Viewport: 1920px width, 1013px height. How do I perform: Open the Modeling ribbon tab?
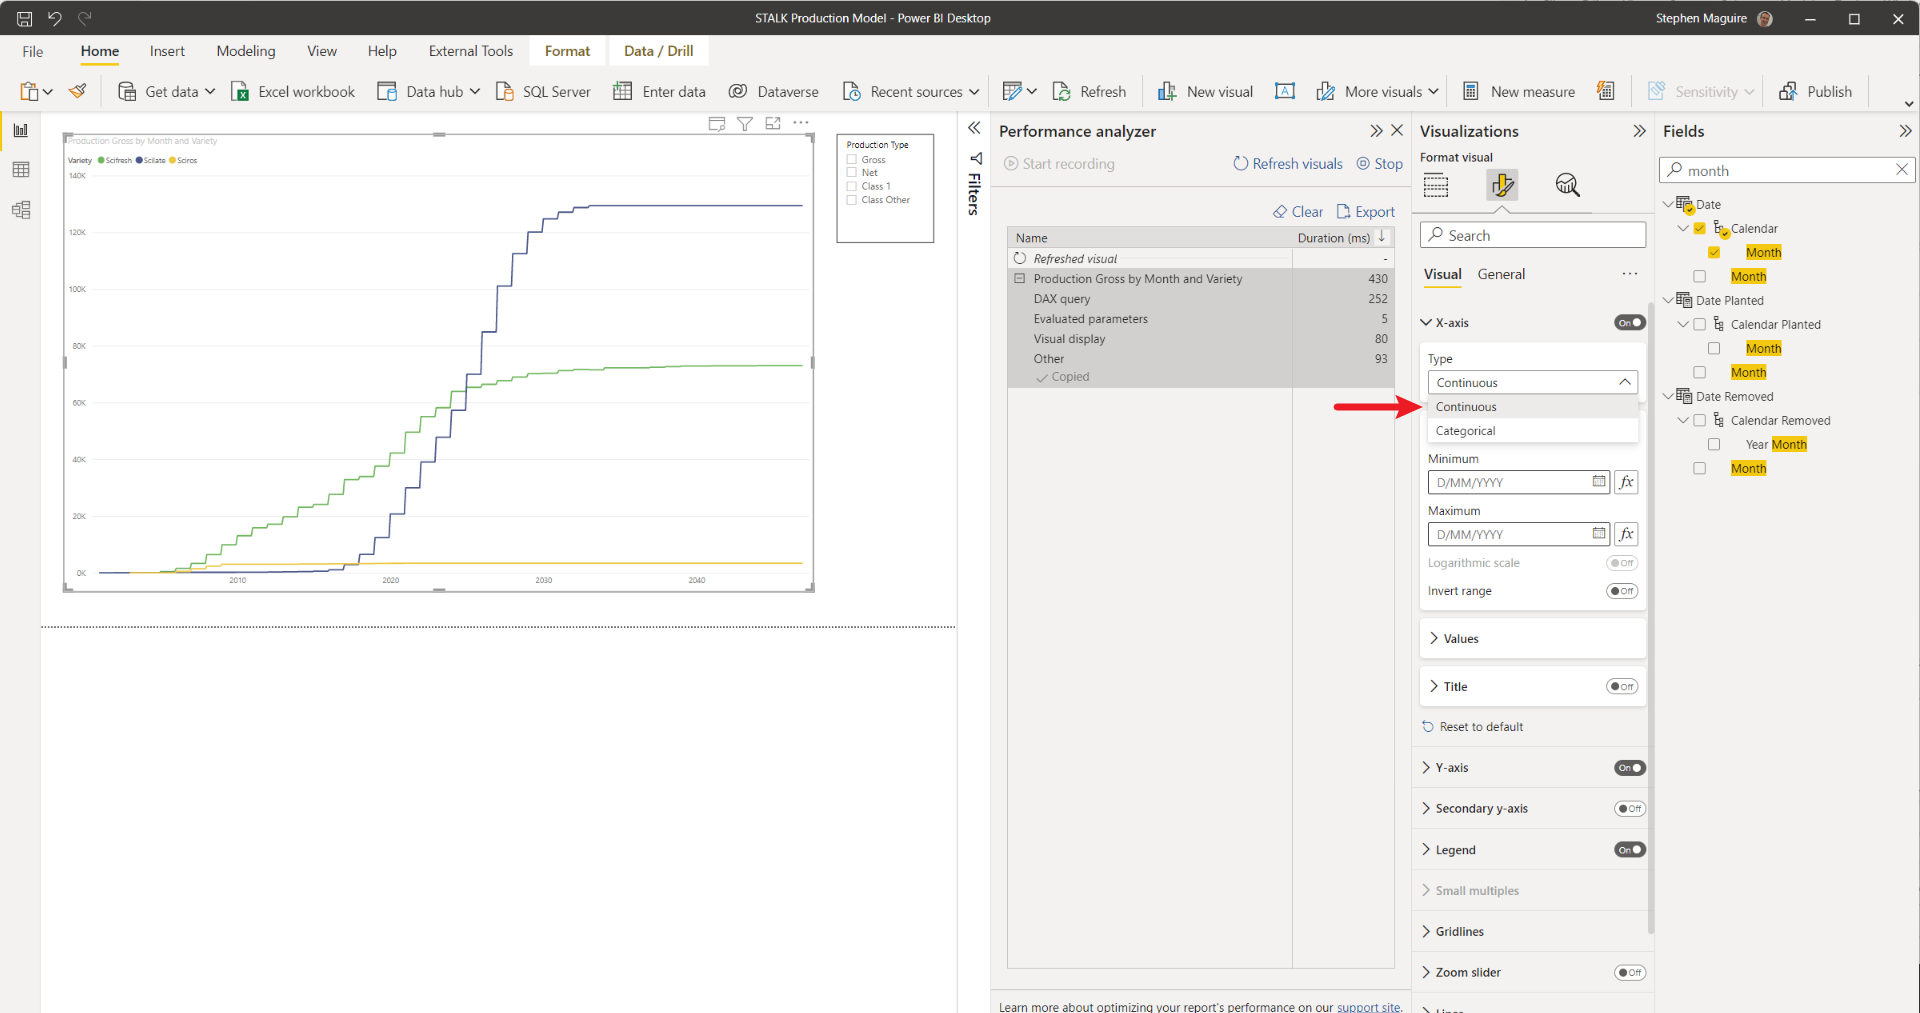tap(246, 51)
